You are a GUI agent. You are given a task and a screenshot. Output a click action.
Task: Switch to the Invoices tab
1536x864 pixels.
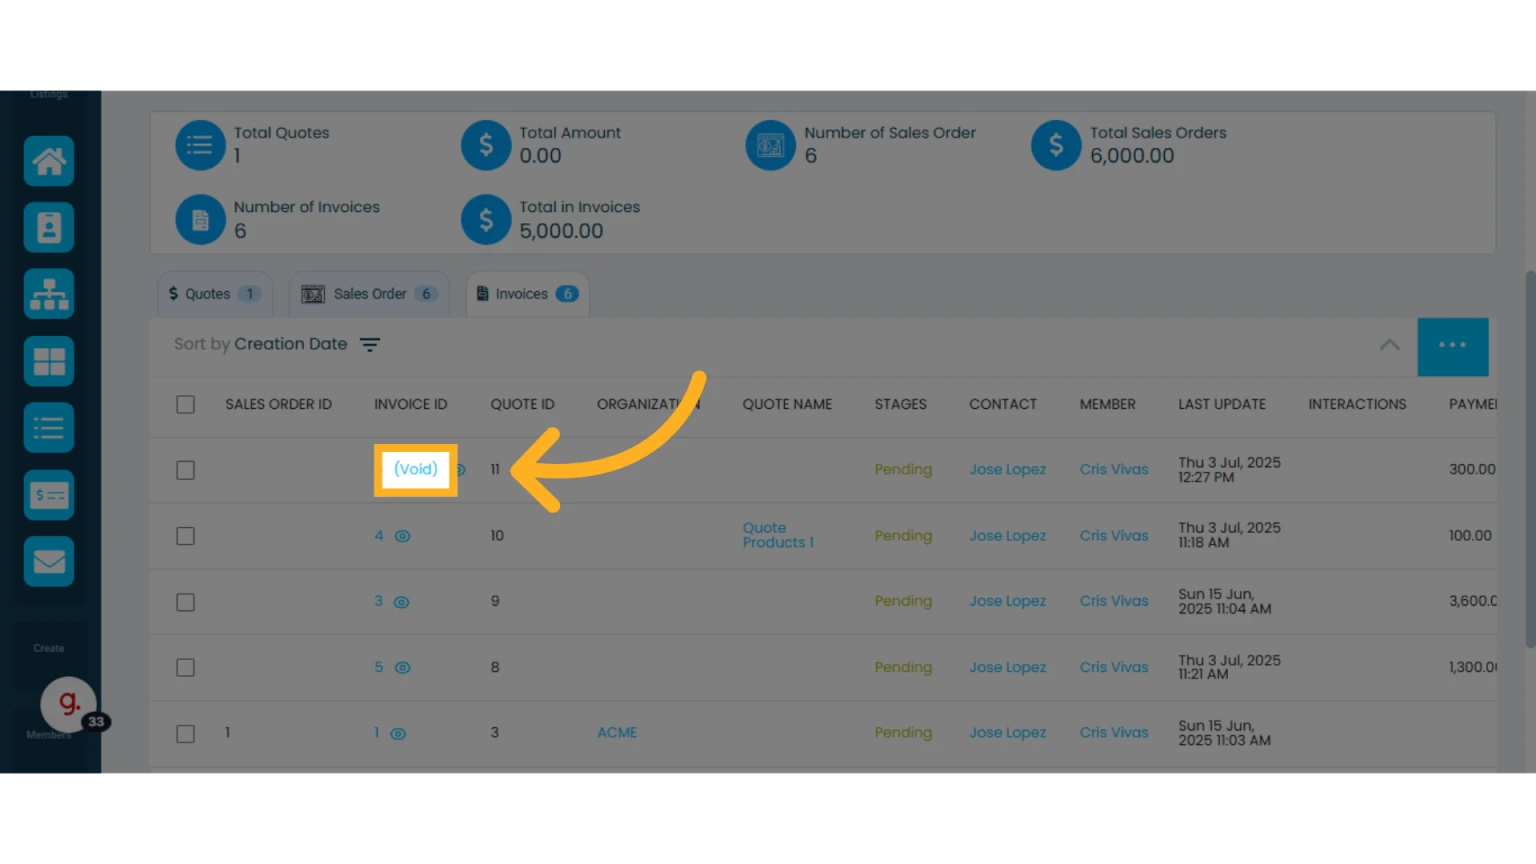528,294
